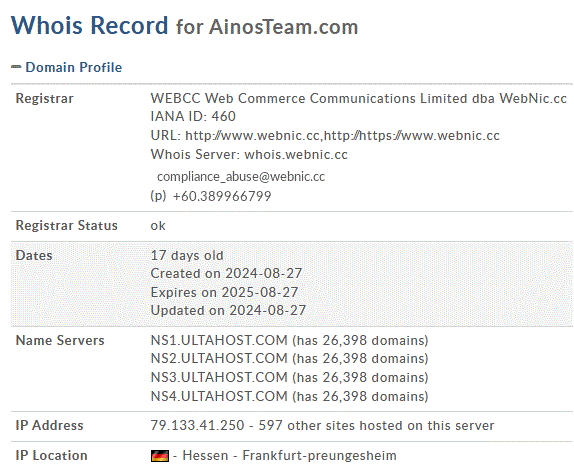Viewport: 574px width, 464px height.
Task: Collapse the Domain Profile section
Action: [16, 67]
